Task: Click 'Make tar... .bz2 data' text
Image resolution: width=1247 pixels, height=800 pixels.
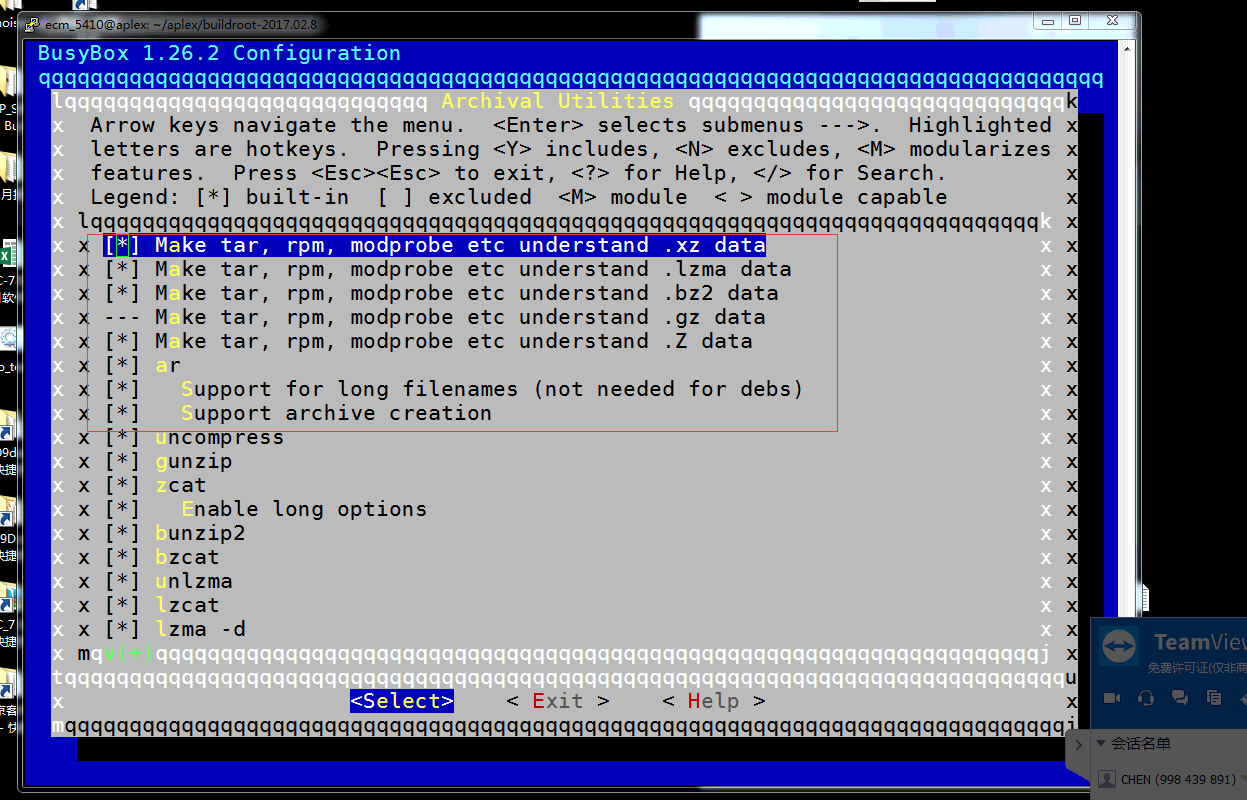Action: click(467, 293)
